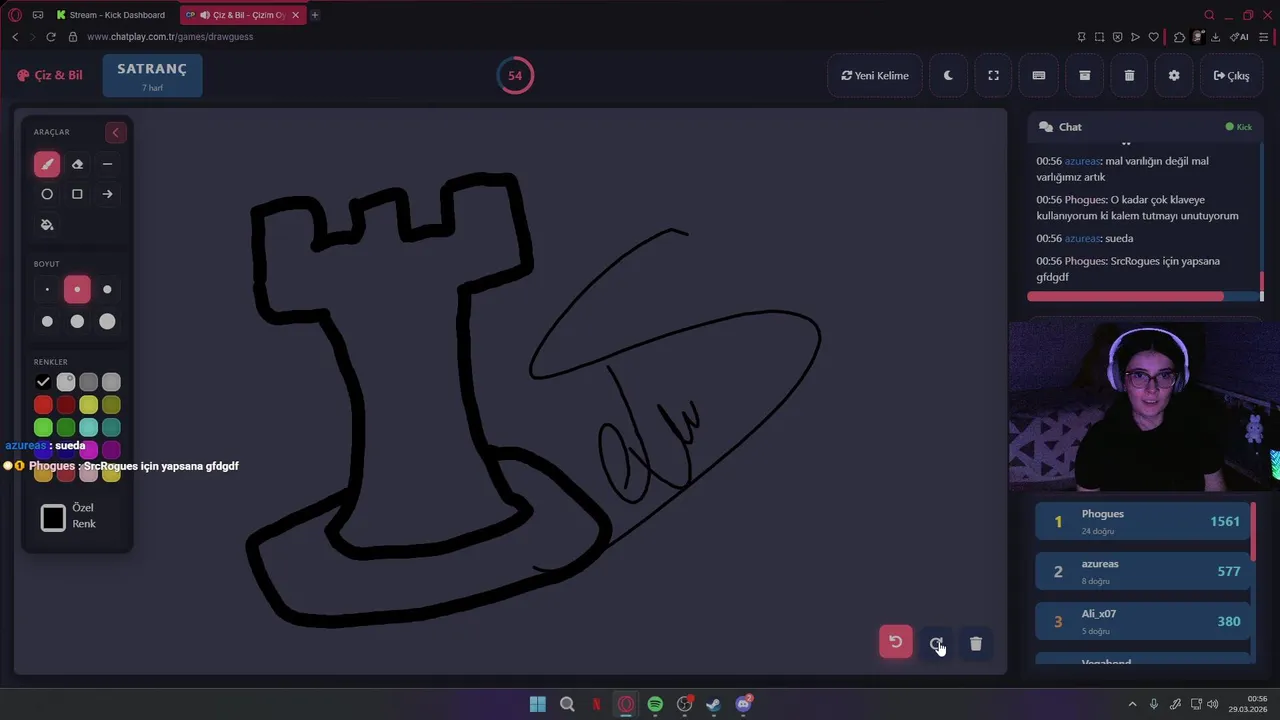1280x720 pixels.
Task: Select the straight line tool
Action: pos(107,164)
